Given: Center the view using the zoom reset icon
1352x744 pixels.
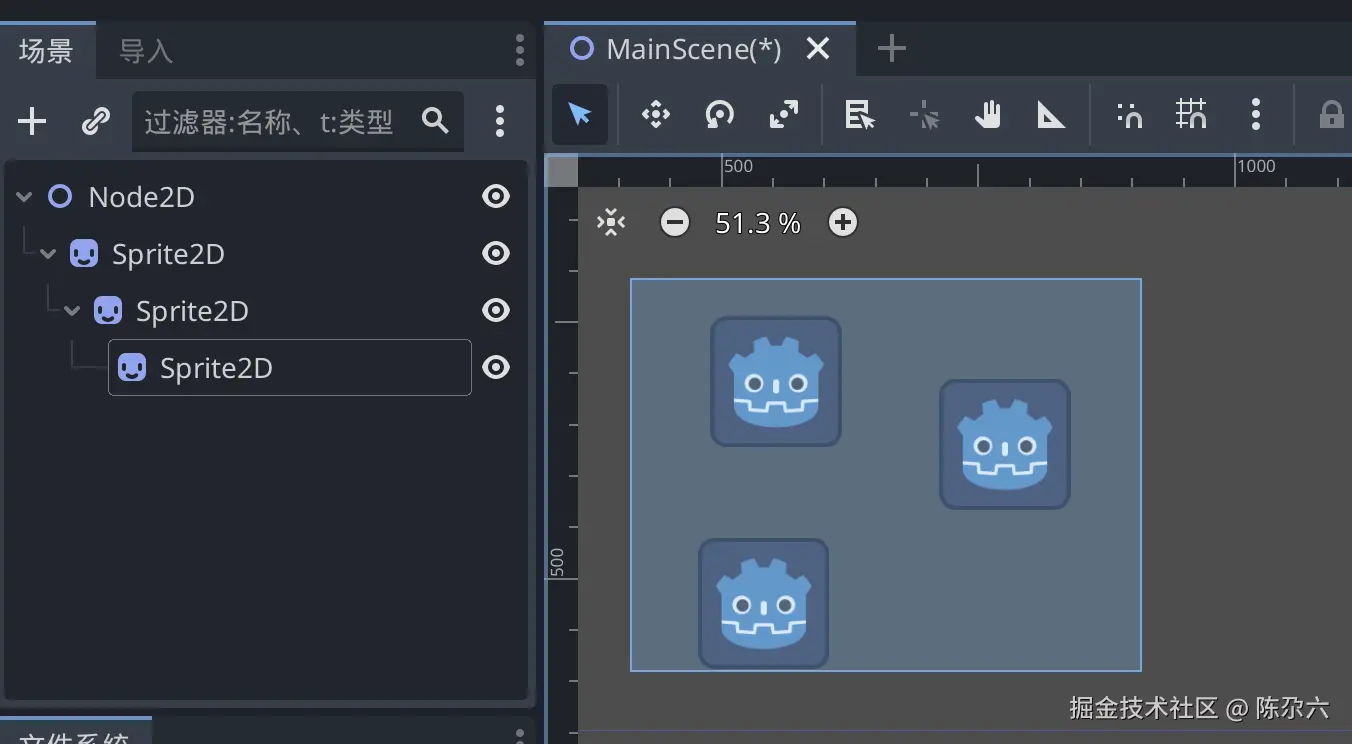Looking at the screenshot, I should coord(611,222).
